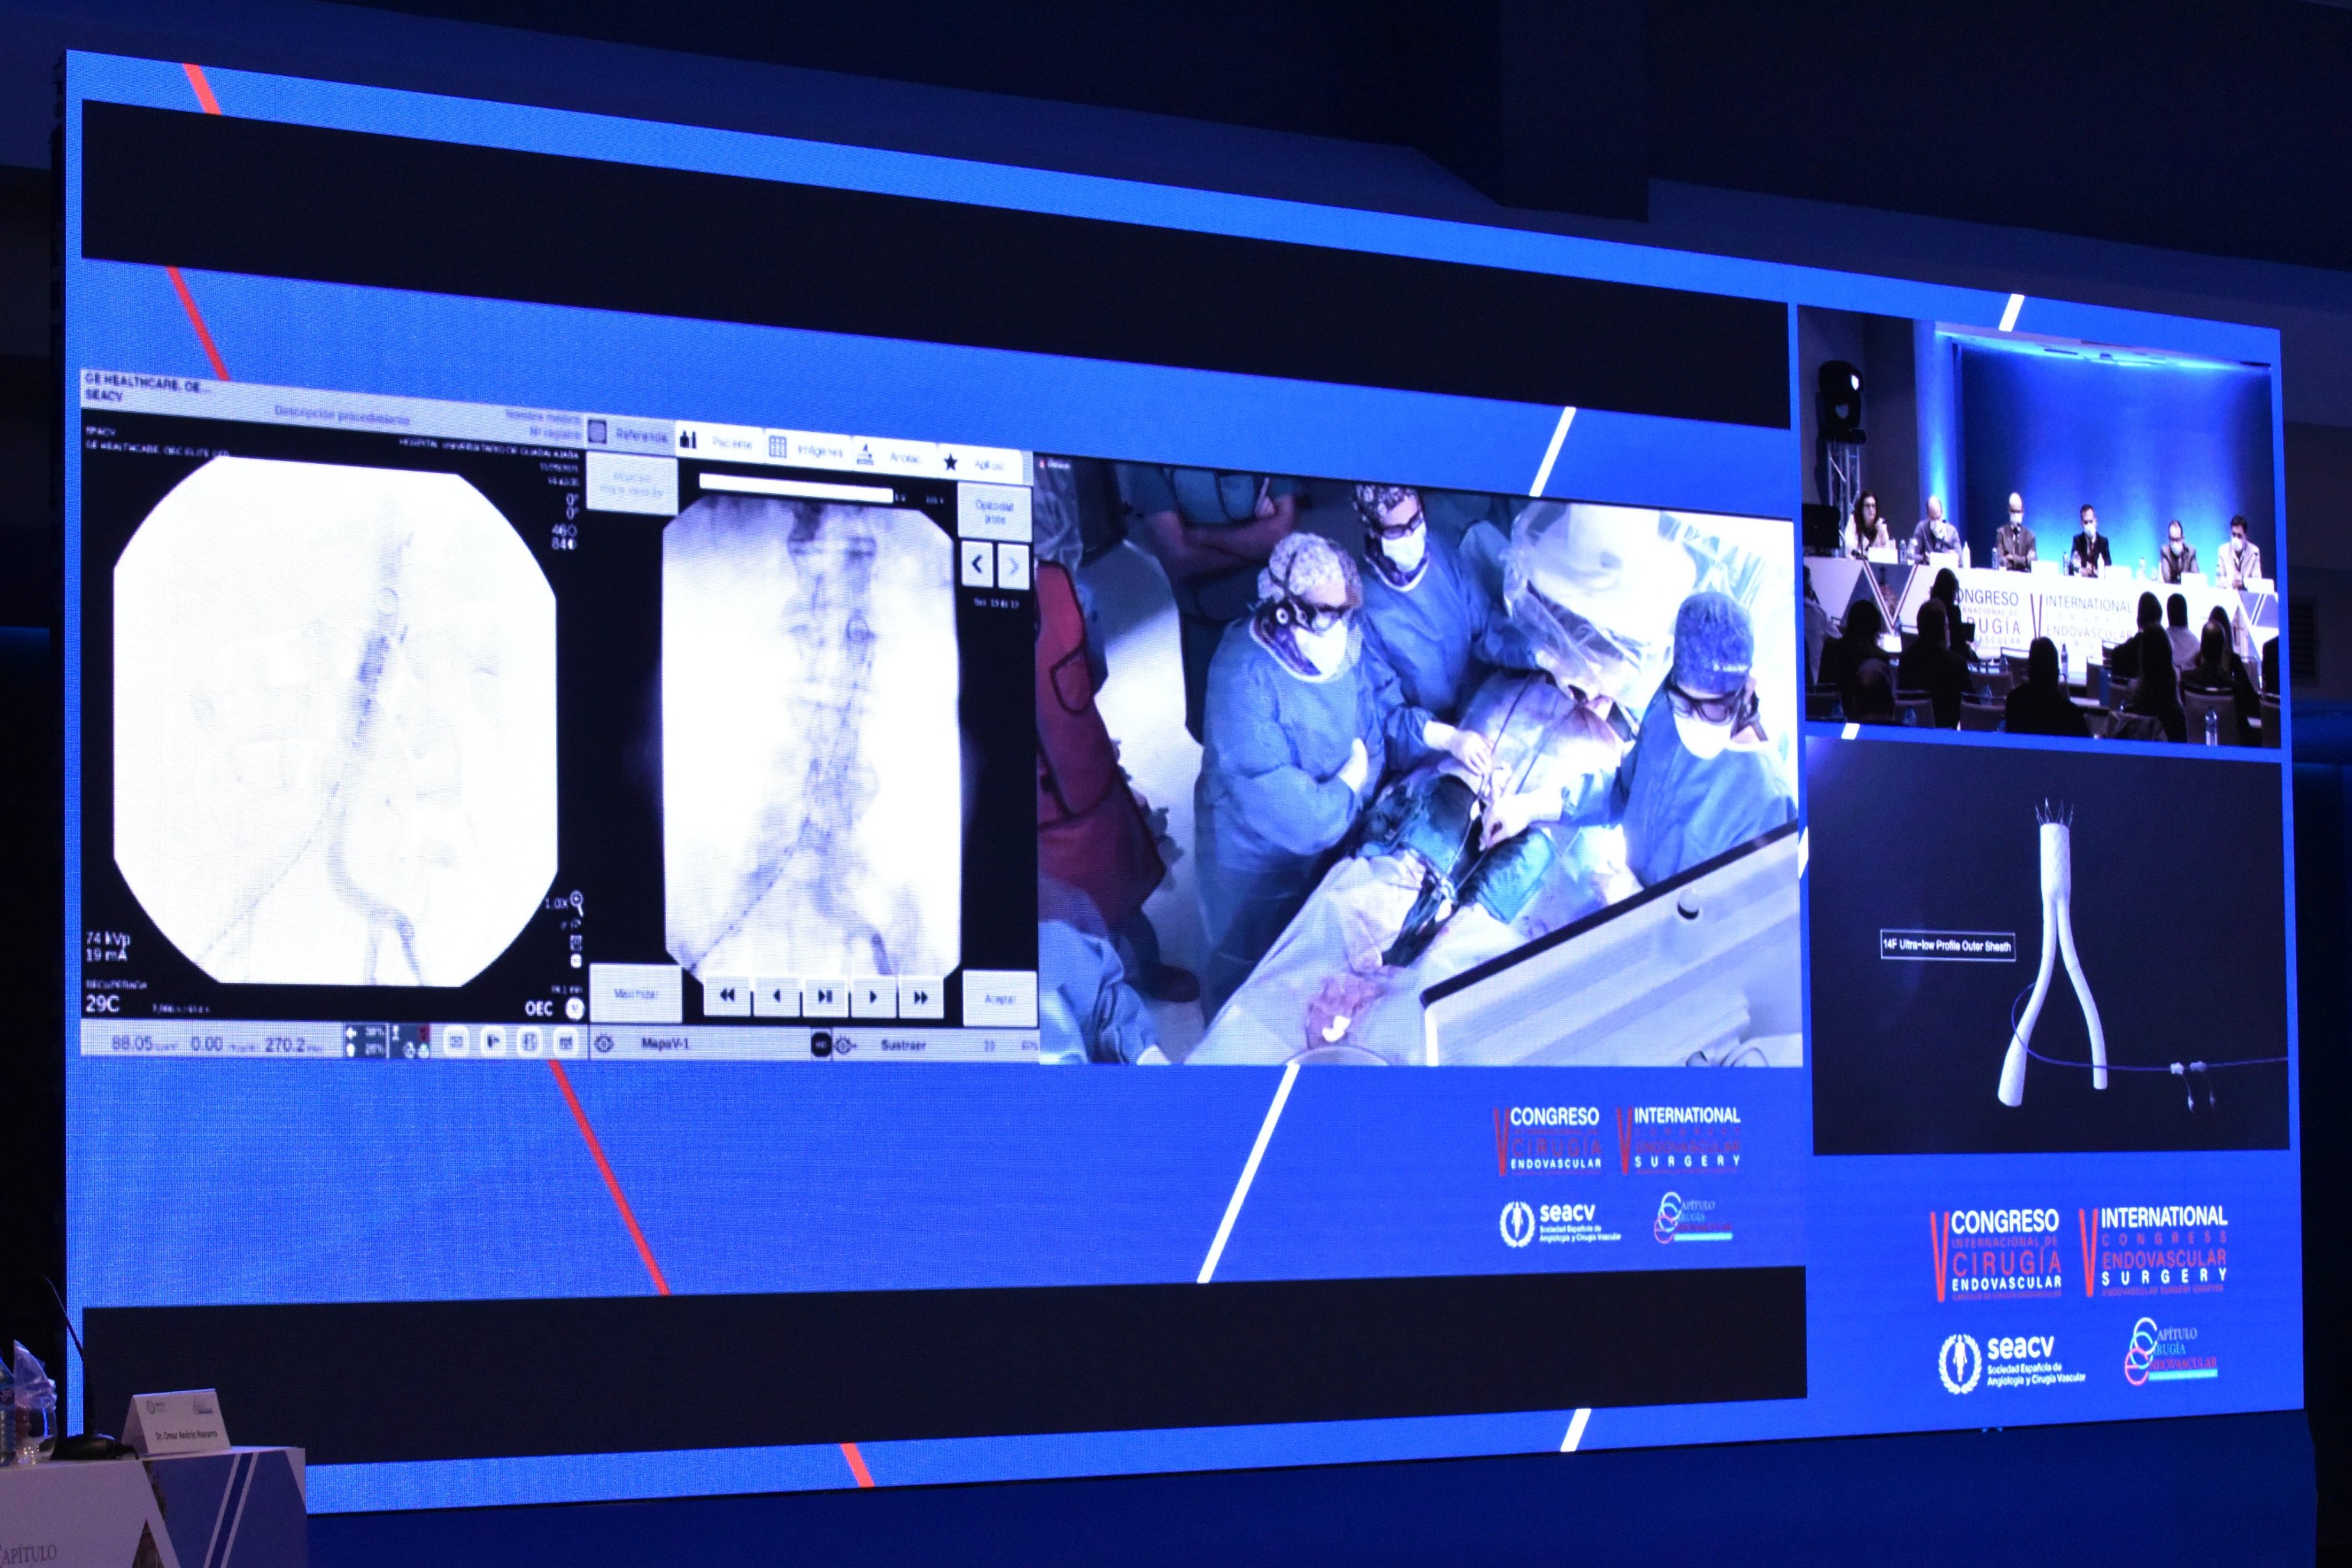
Task: Click the zoom magnifier icon at 1.0x
Action: pos(576,902)
